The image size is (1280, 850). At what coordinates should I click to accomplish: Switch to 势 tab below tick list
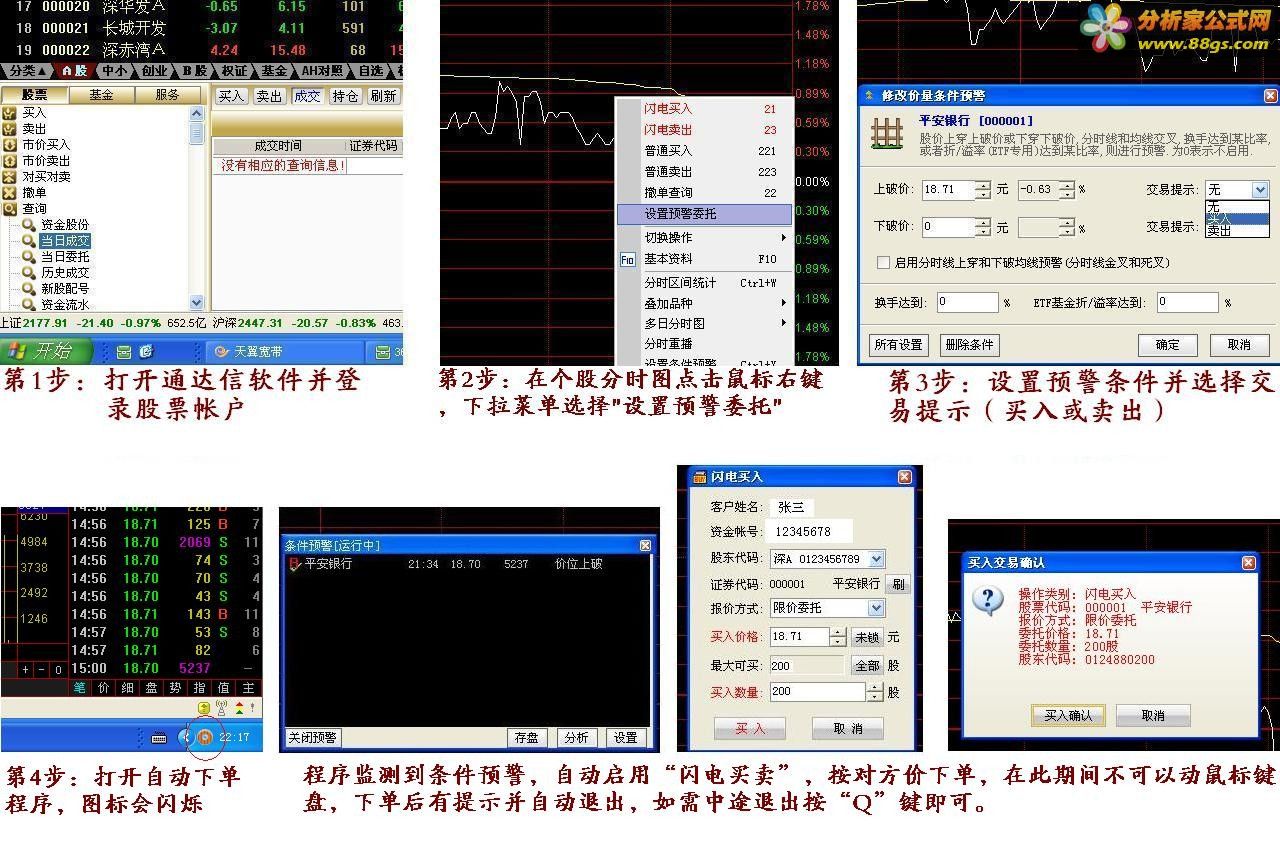(x=176, y=688)
